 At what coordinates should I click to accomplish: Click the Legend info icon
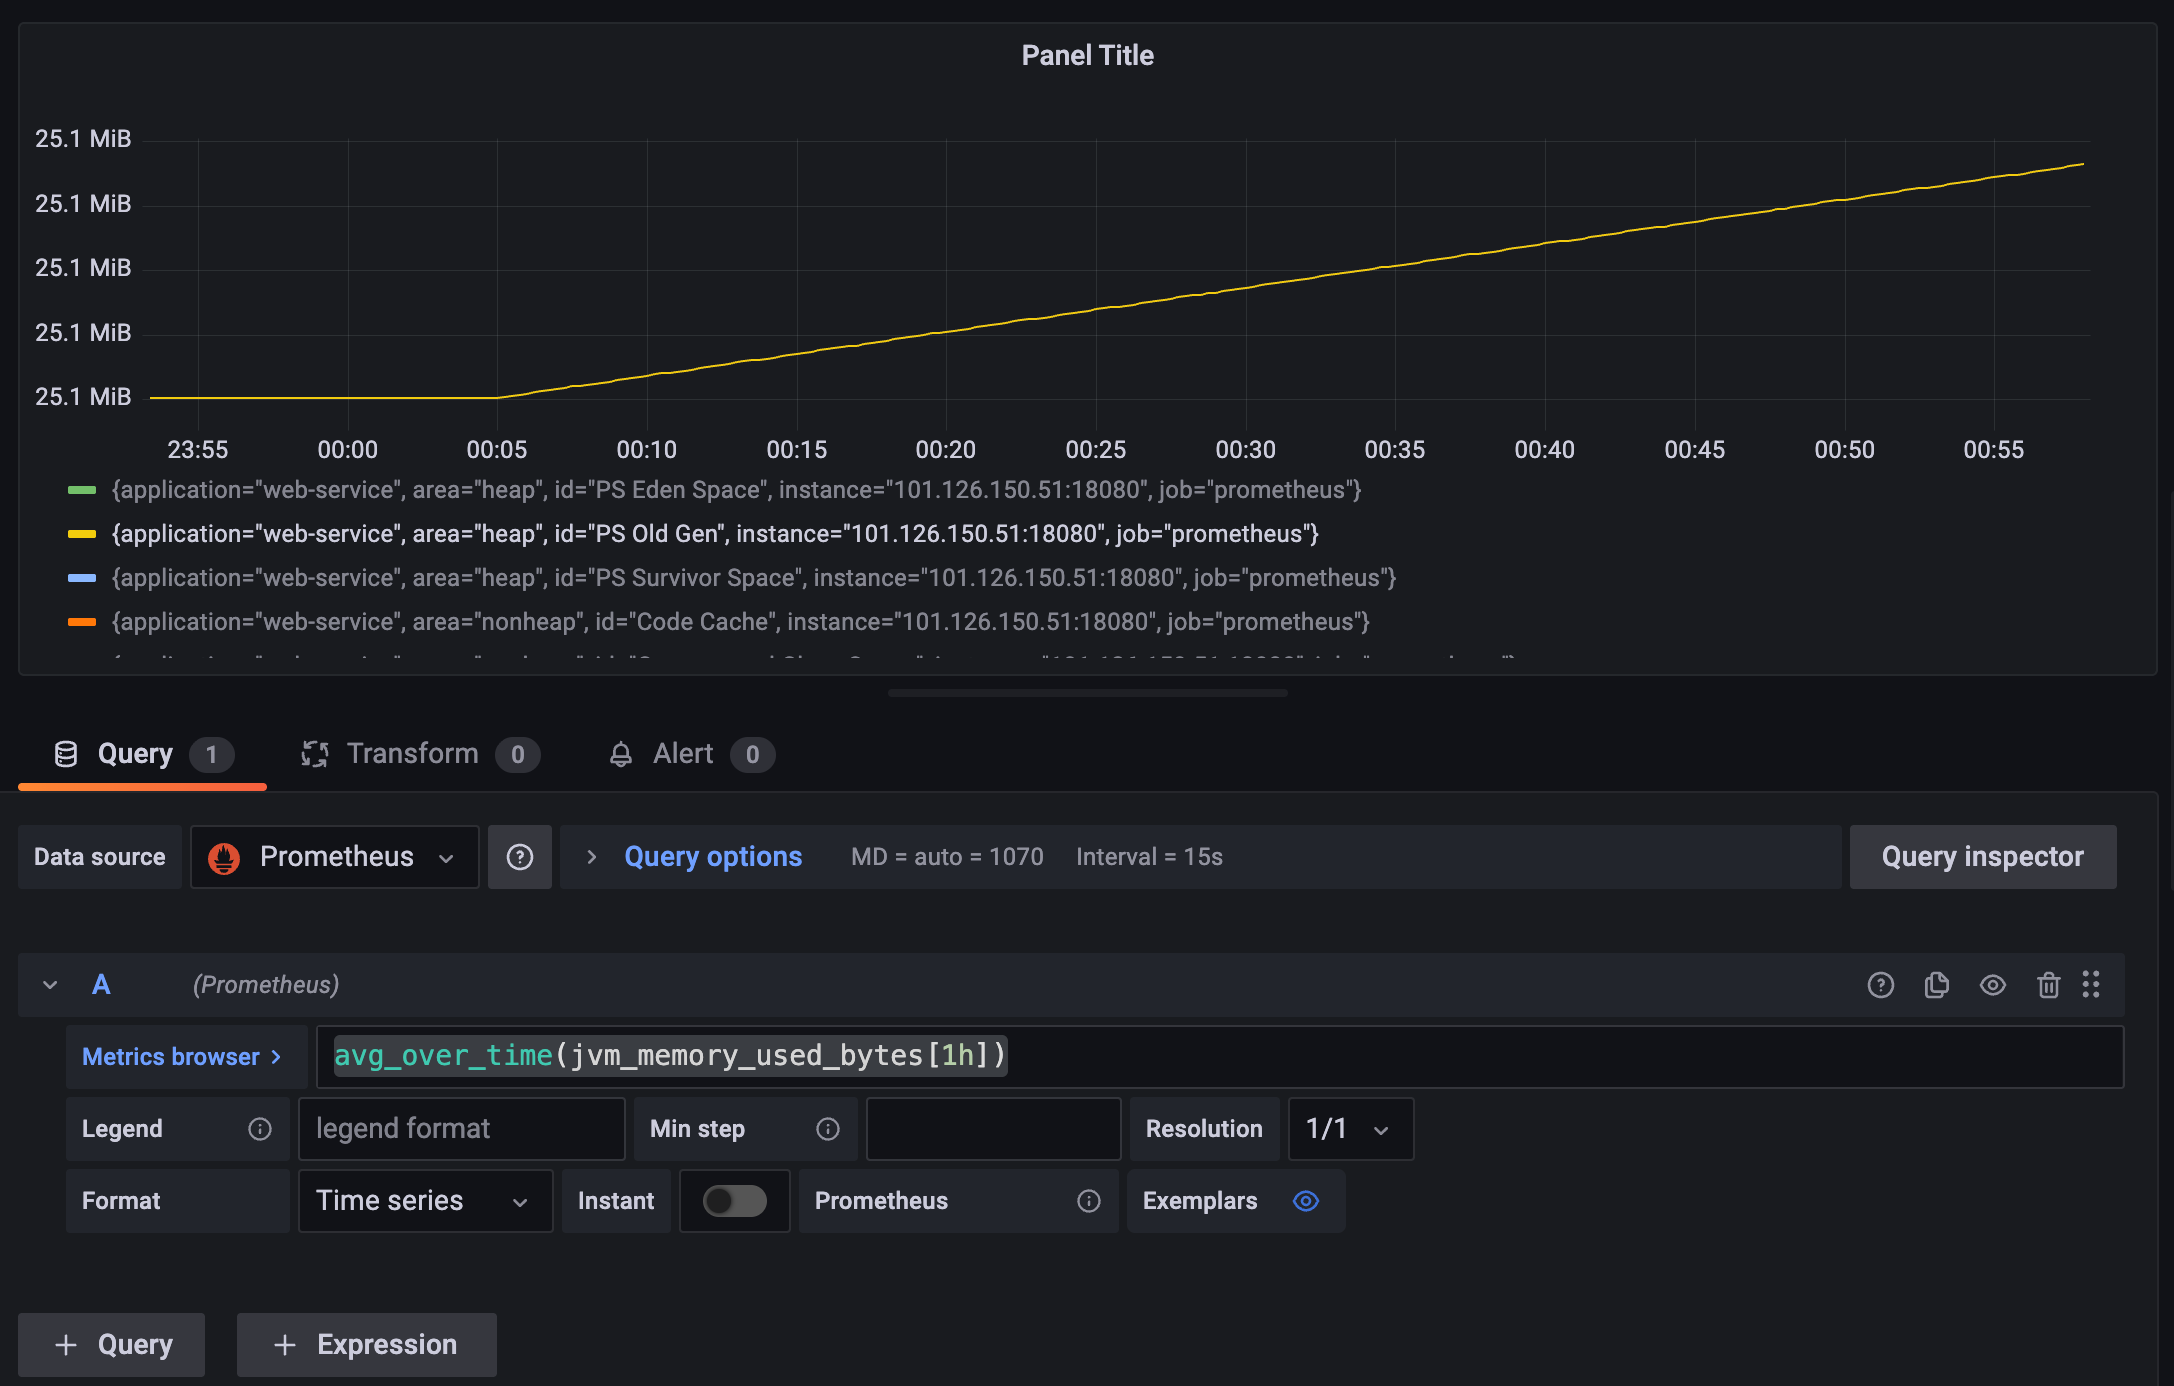pyautogui.click(x=260, y=1129)
